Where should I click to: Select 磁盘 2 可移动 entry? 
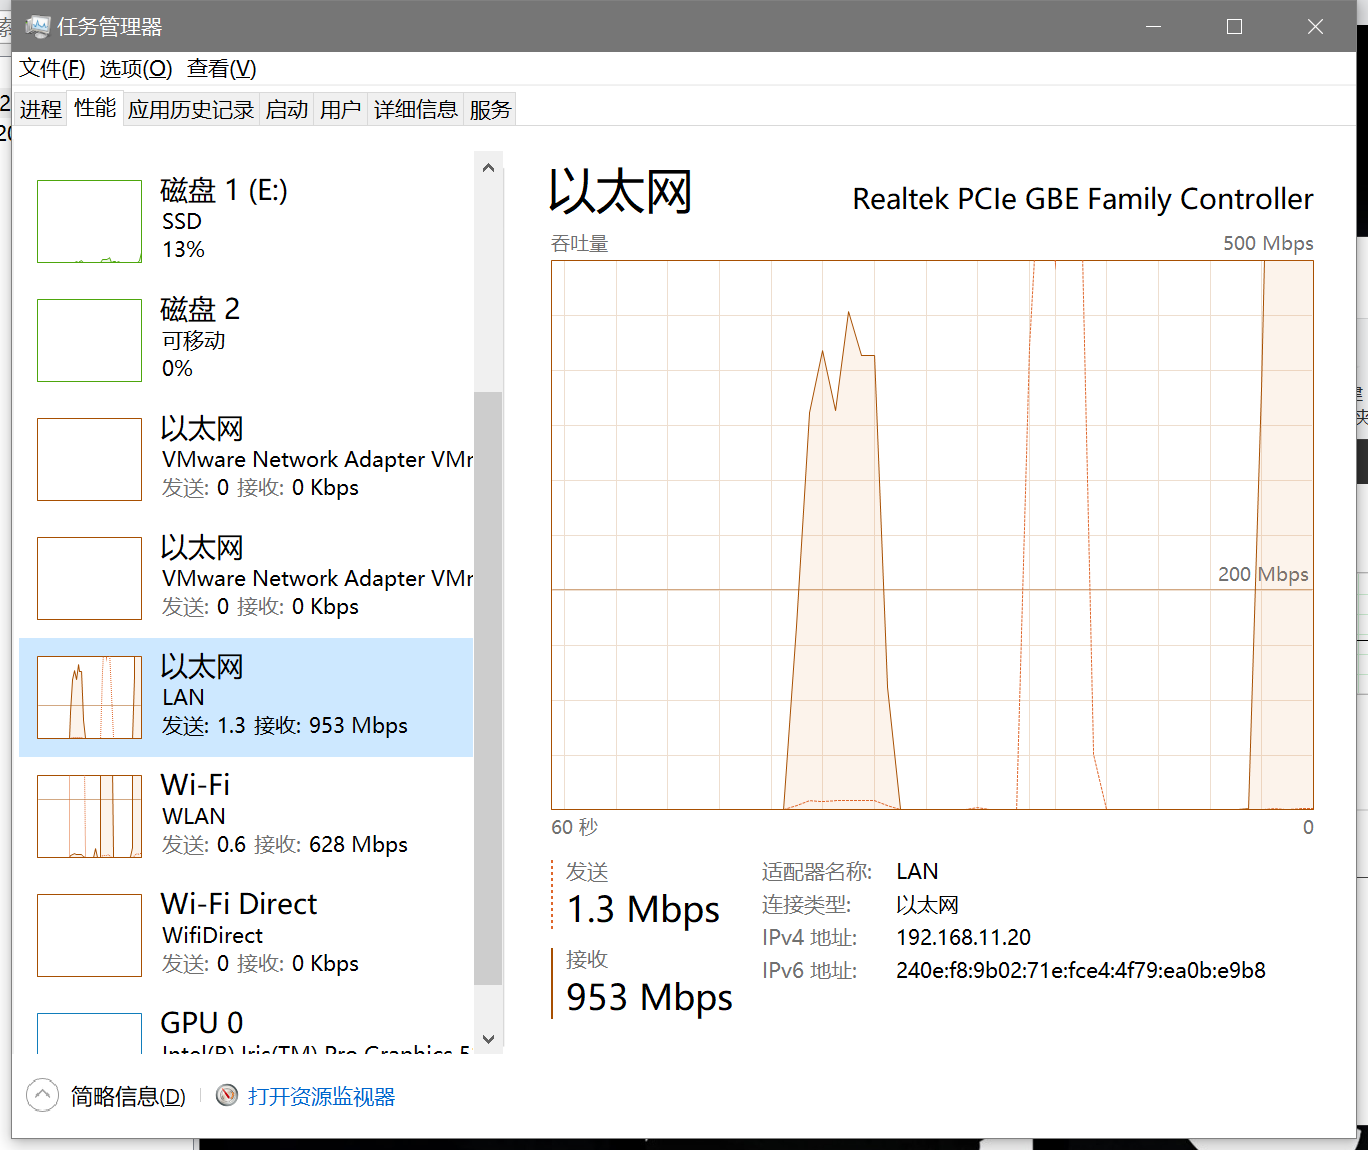(246, 340)
